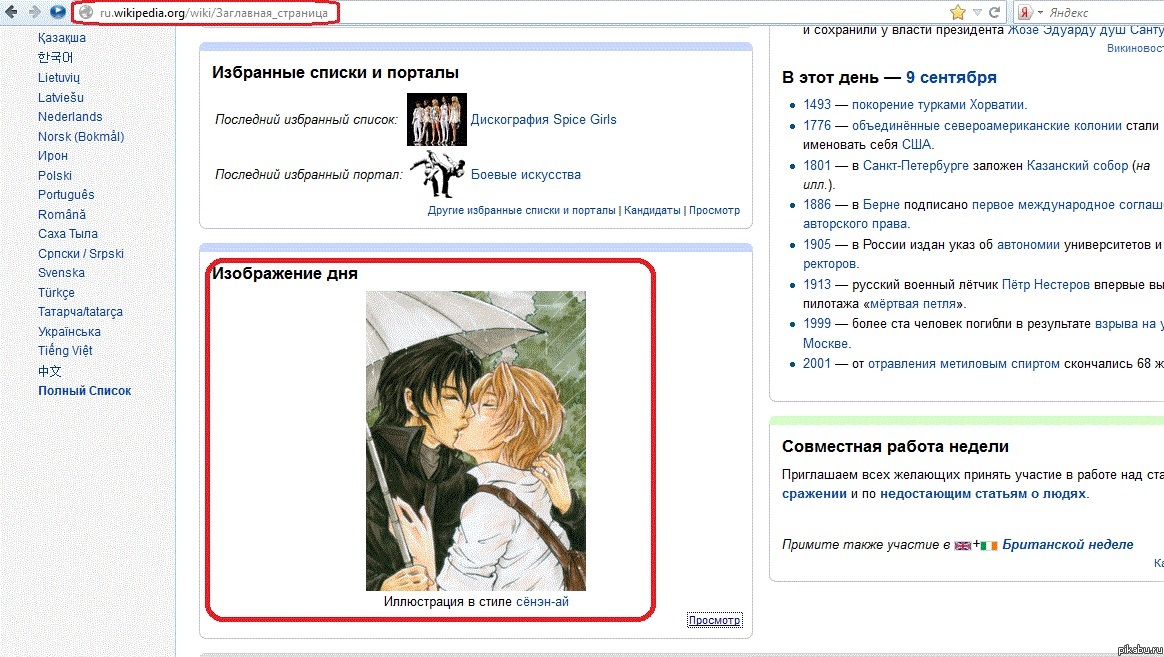
Task: Switch to Română language
Action: point(62,215)
